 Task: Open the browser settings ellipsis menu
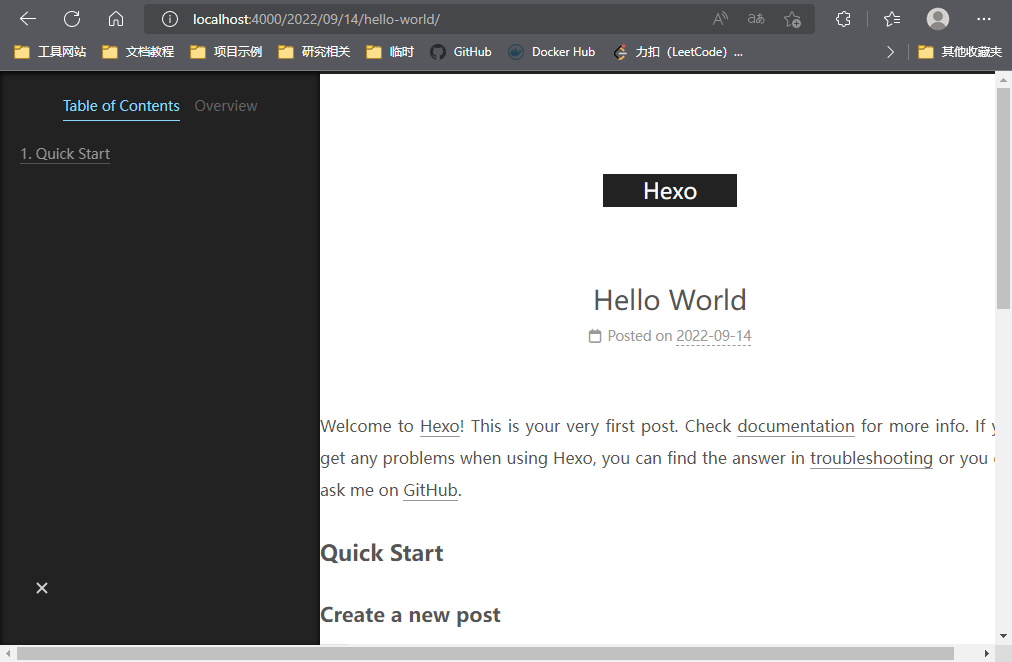pyautogui.click(x=983, y=19)
